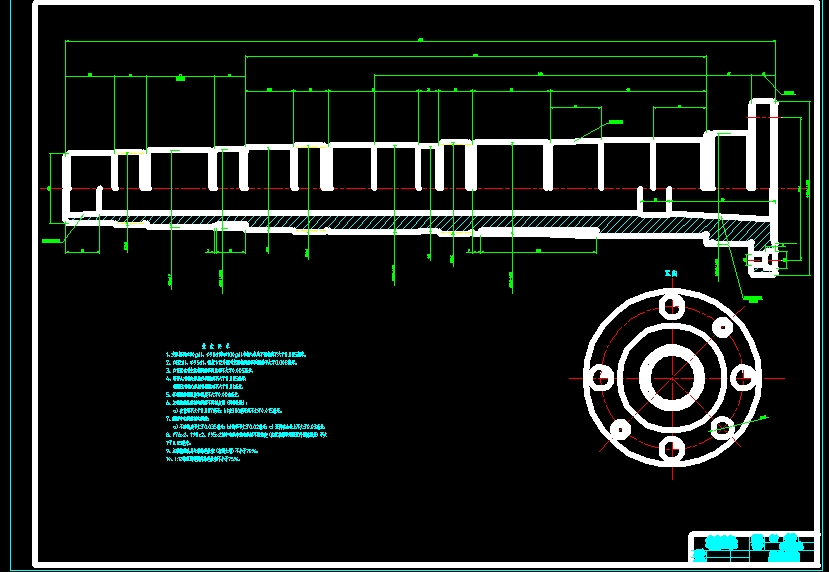The width and height of the screenshot is (829, 572).
Task: Click the title block in bottom-right corner
Action: (752, 547)
